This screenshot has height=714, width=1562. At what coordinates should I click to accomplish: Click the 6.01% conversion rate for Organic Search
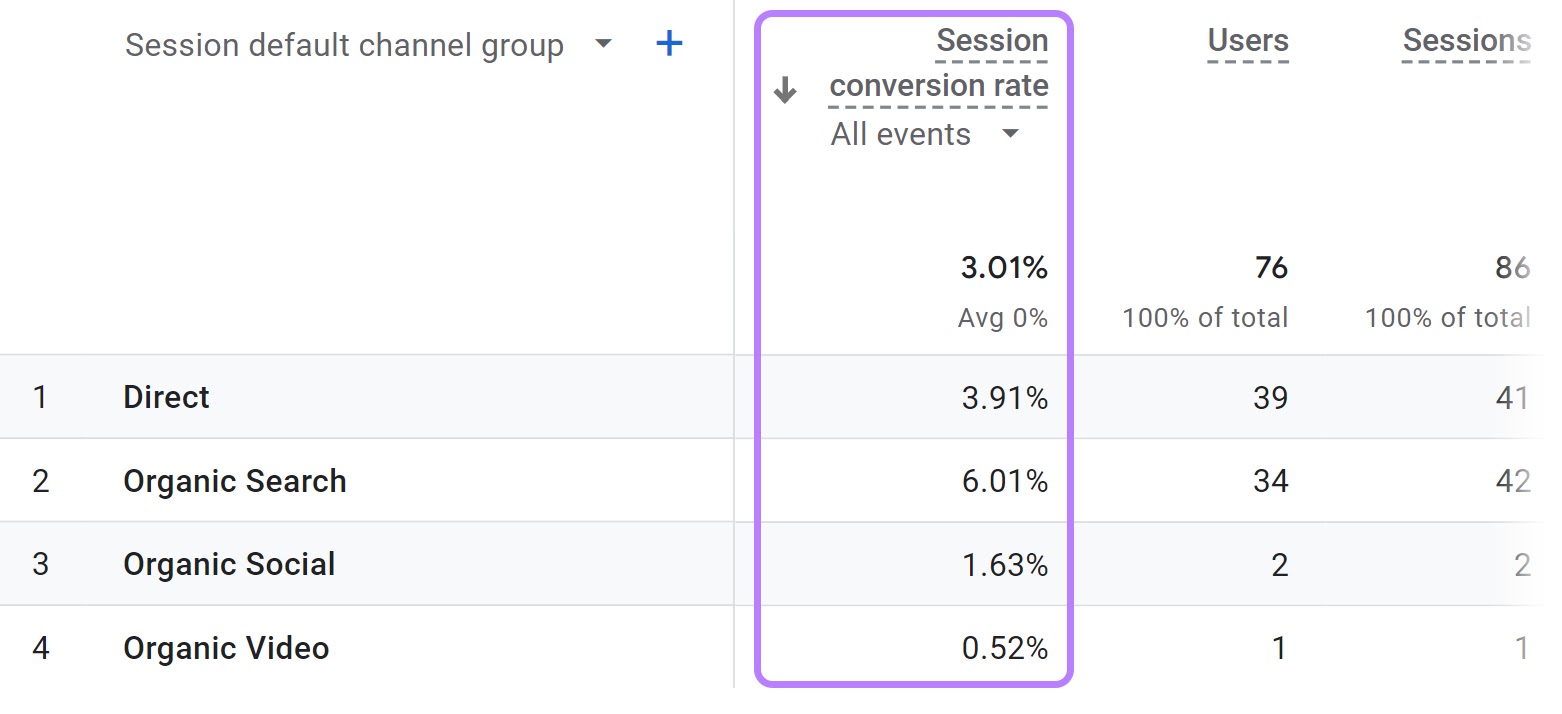coord(1003,481)
